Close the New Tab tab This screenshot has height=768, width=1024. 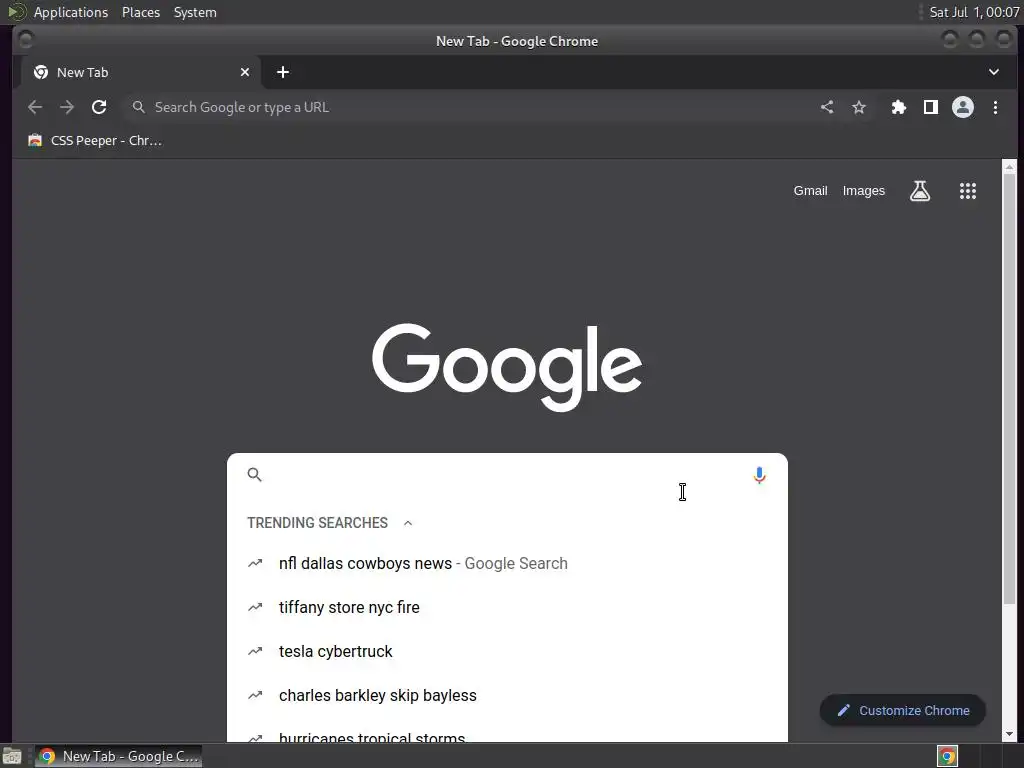(245, 72)
